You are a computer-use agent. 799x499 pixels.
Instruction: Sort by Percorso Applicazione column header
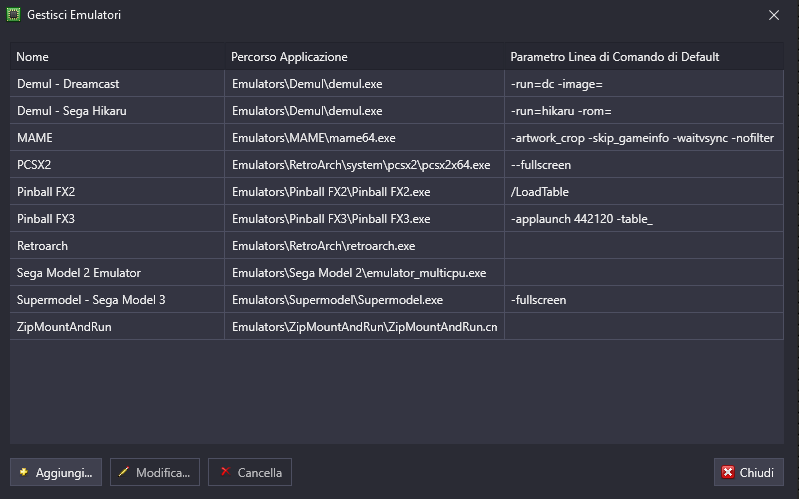coord(364,57)
